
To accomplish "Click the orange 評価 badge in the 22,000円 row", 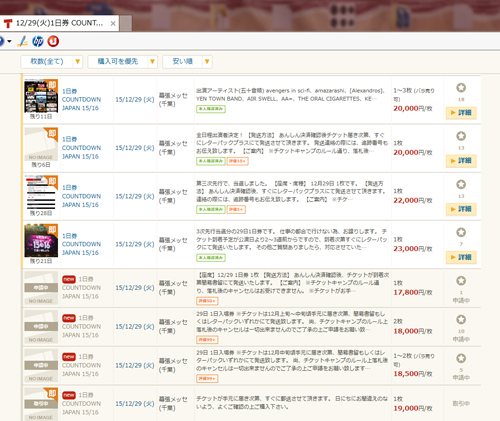I will 236,209.
